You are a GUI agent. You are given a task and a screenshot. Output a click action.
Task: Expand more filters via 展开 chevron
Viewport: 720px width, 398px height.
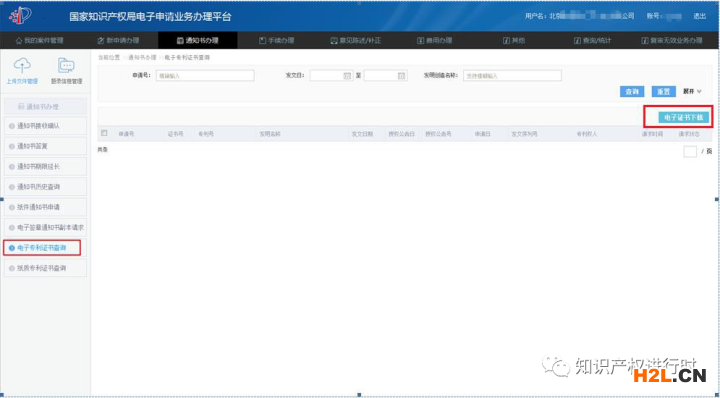coord(692,91)
